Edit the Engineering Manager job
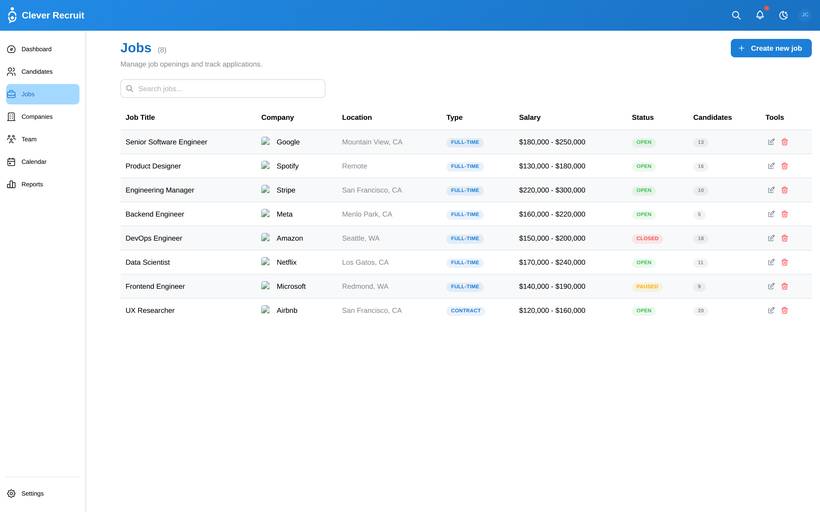The image size is (820, 512). tap(771, 190)
